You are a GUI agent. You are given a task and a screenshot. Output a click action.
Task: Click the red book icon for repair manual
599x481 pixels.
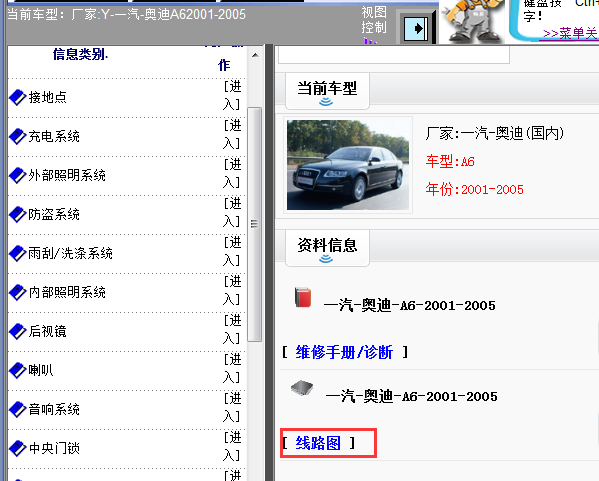click(x=303, y=298)
